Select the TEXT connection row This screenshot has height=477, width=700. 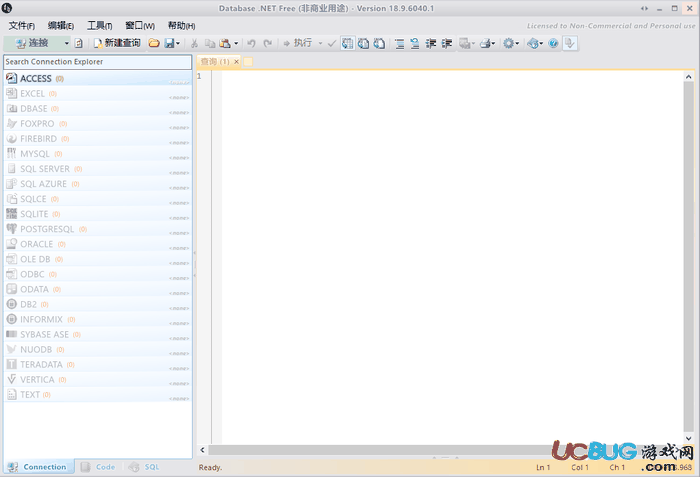pos(98,395)
